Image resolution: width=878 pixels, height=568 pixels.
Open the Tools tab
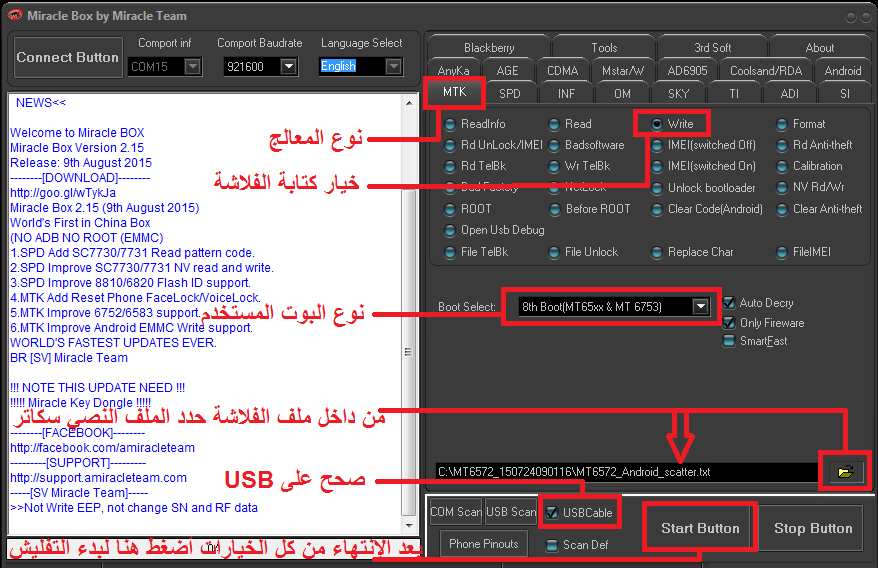coord(604,48)
